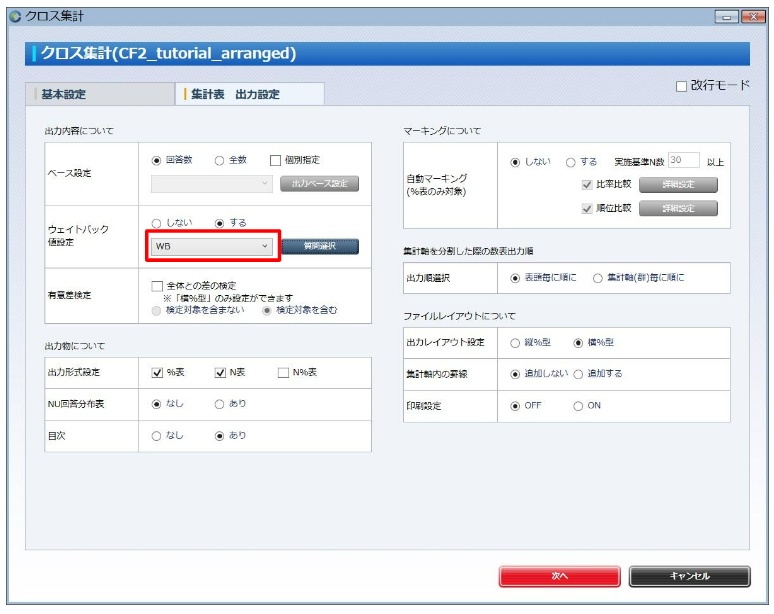This screenshot has width=774, height=614.
Task: Select 表頭毎に順に output order
Action: 515,278
